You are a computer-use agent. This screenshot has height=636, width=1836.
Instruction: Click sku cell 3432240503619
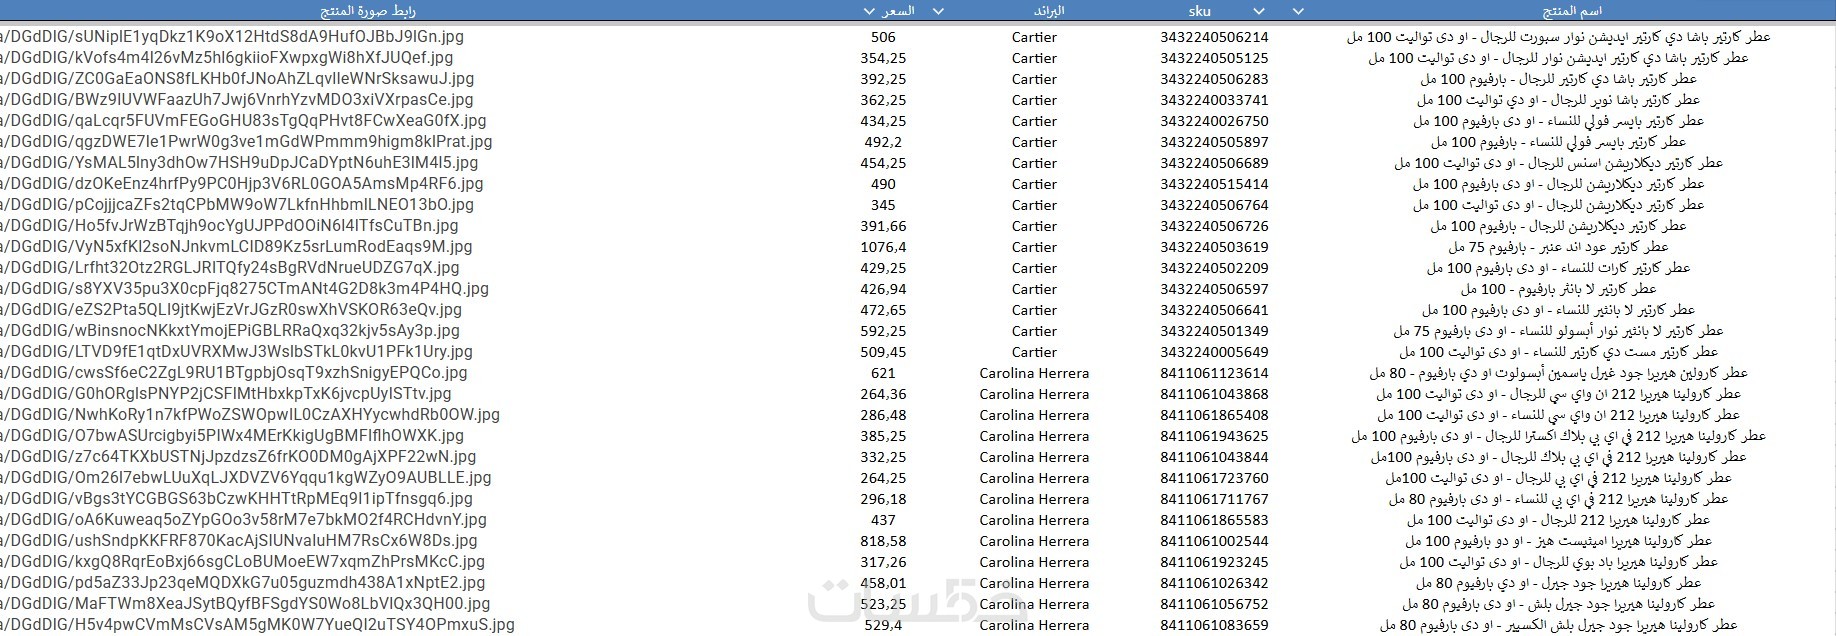[1214, 247]
